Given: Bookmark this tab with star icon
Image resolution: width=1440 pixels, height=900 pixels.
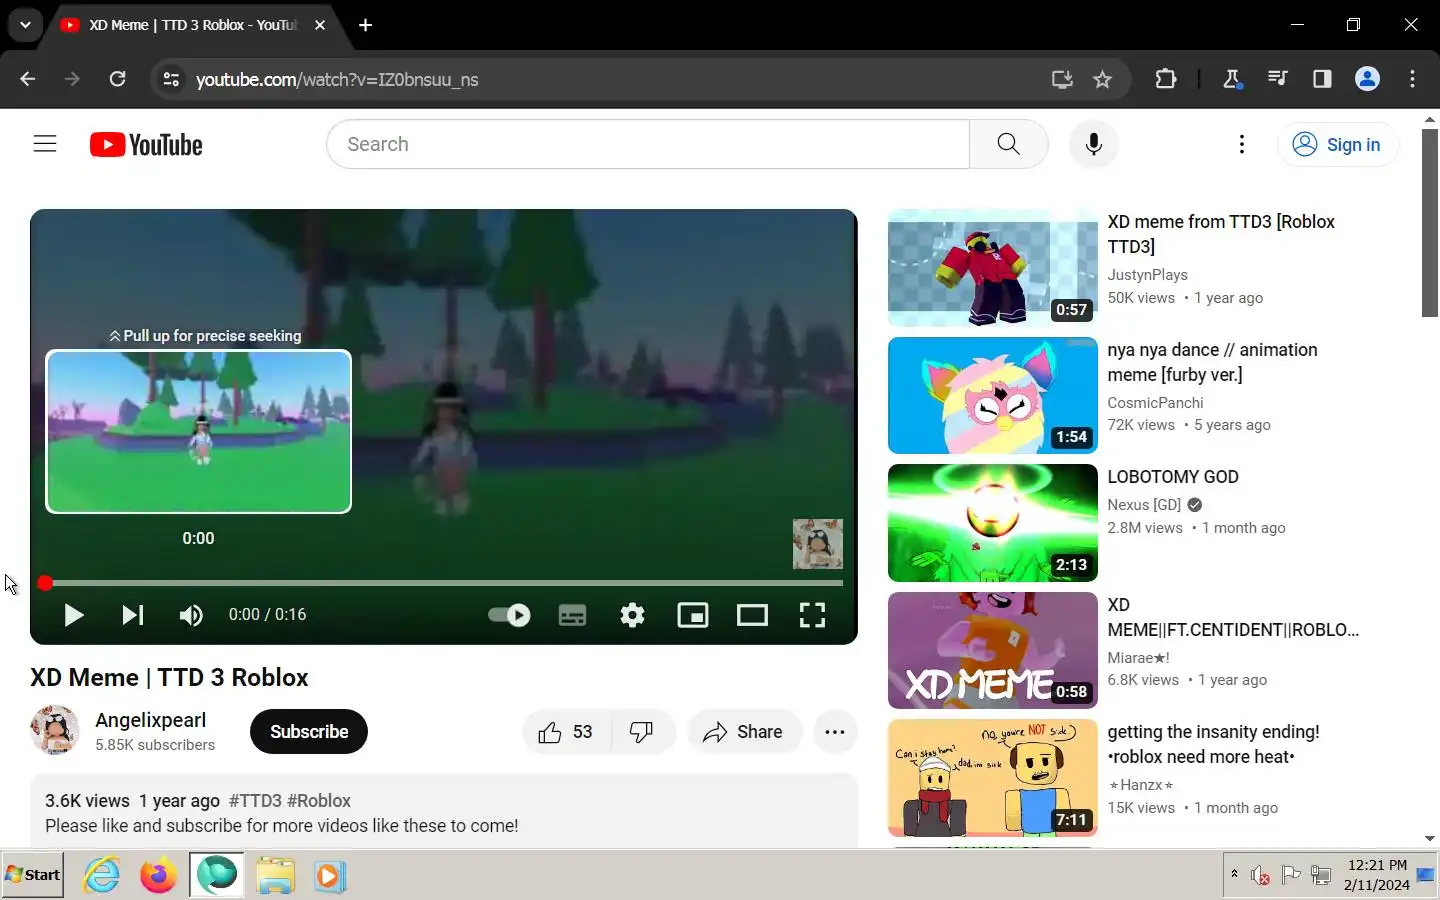Looking at the screenshot, I should pos(1102,79).
